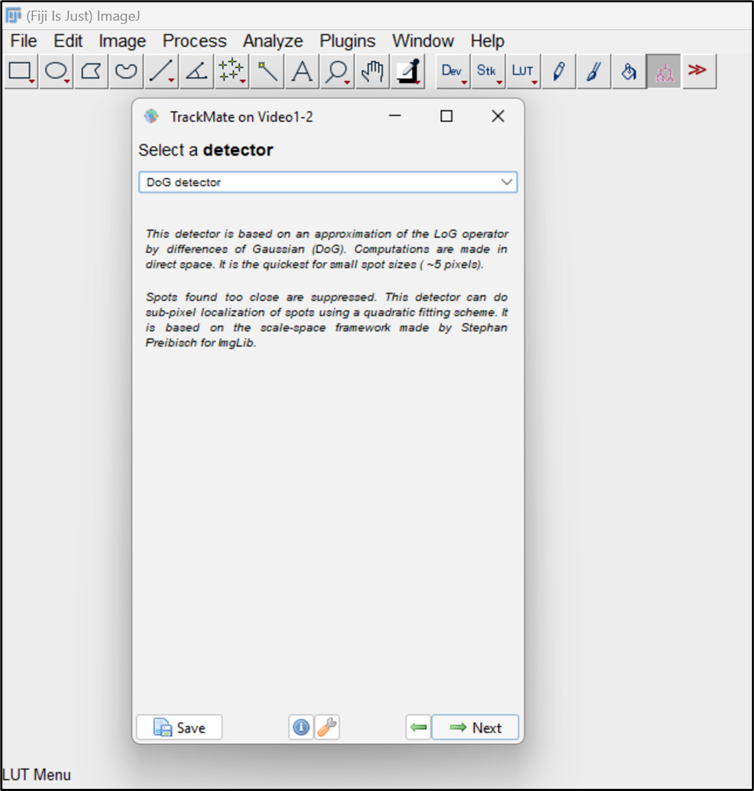The height and width of the screenshot is (791, 754).
Task: Open the File menu
Action: 24,41
